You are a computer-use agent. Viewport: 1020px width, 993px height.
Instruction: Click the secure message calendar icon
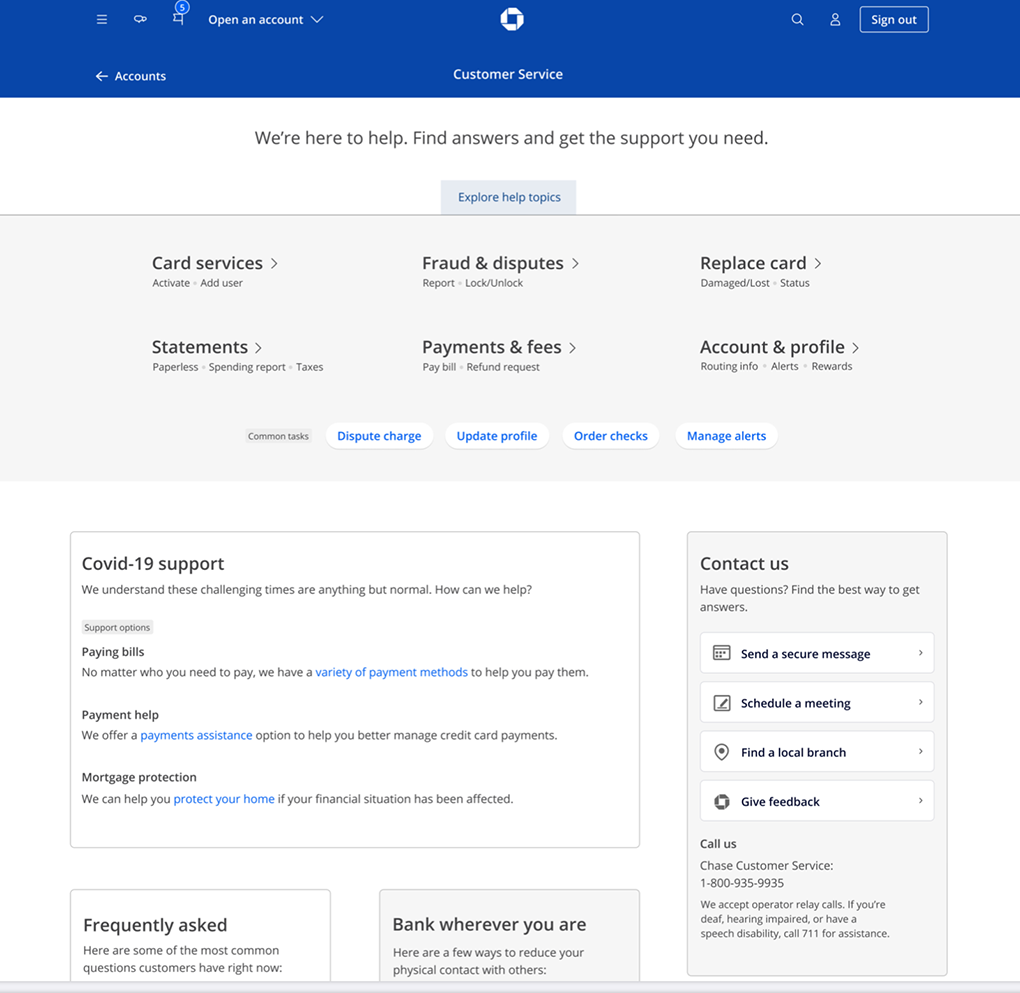click(721, 653)
